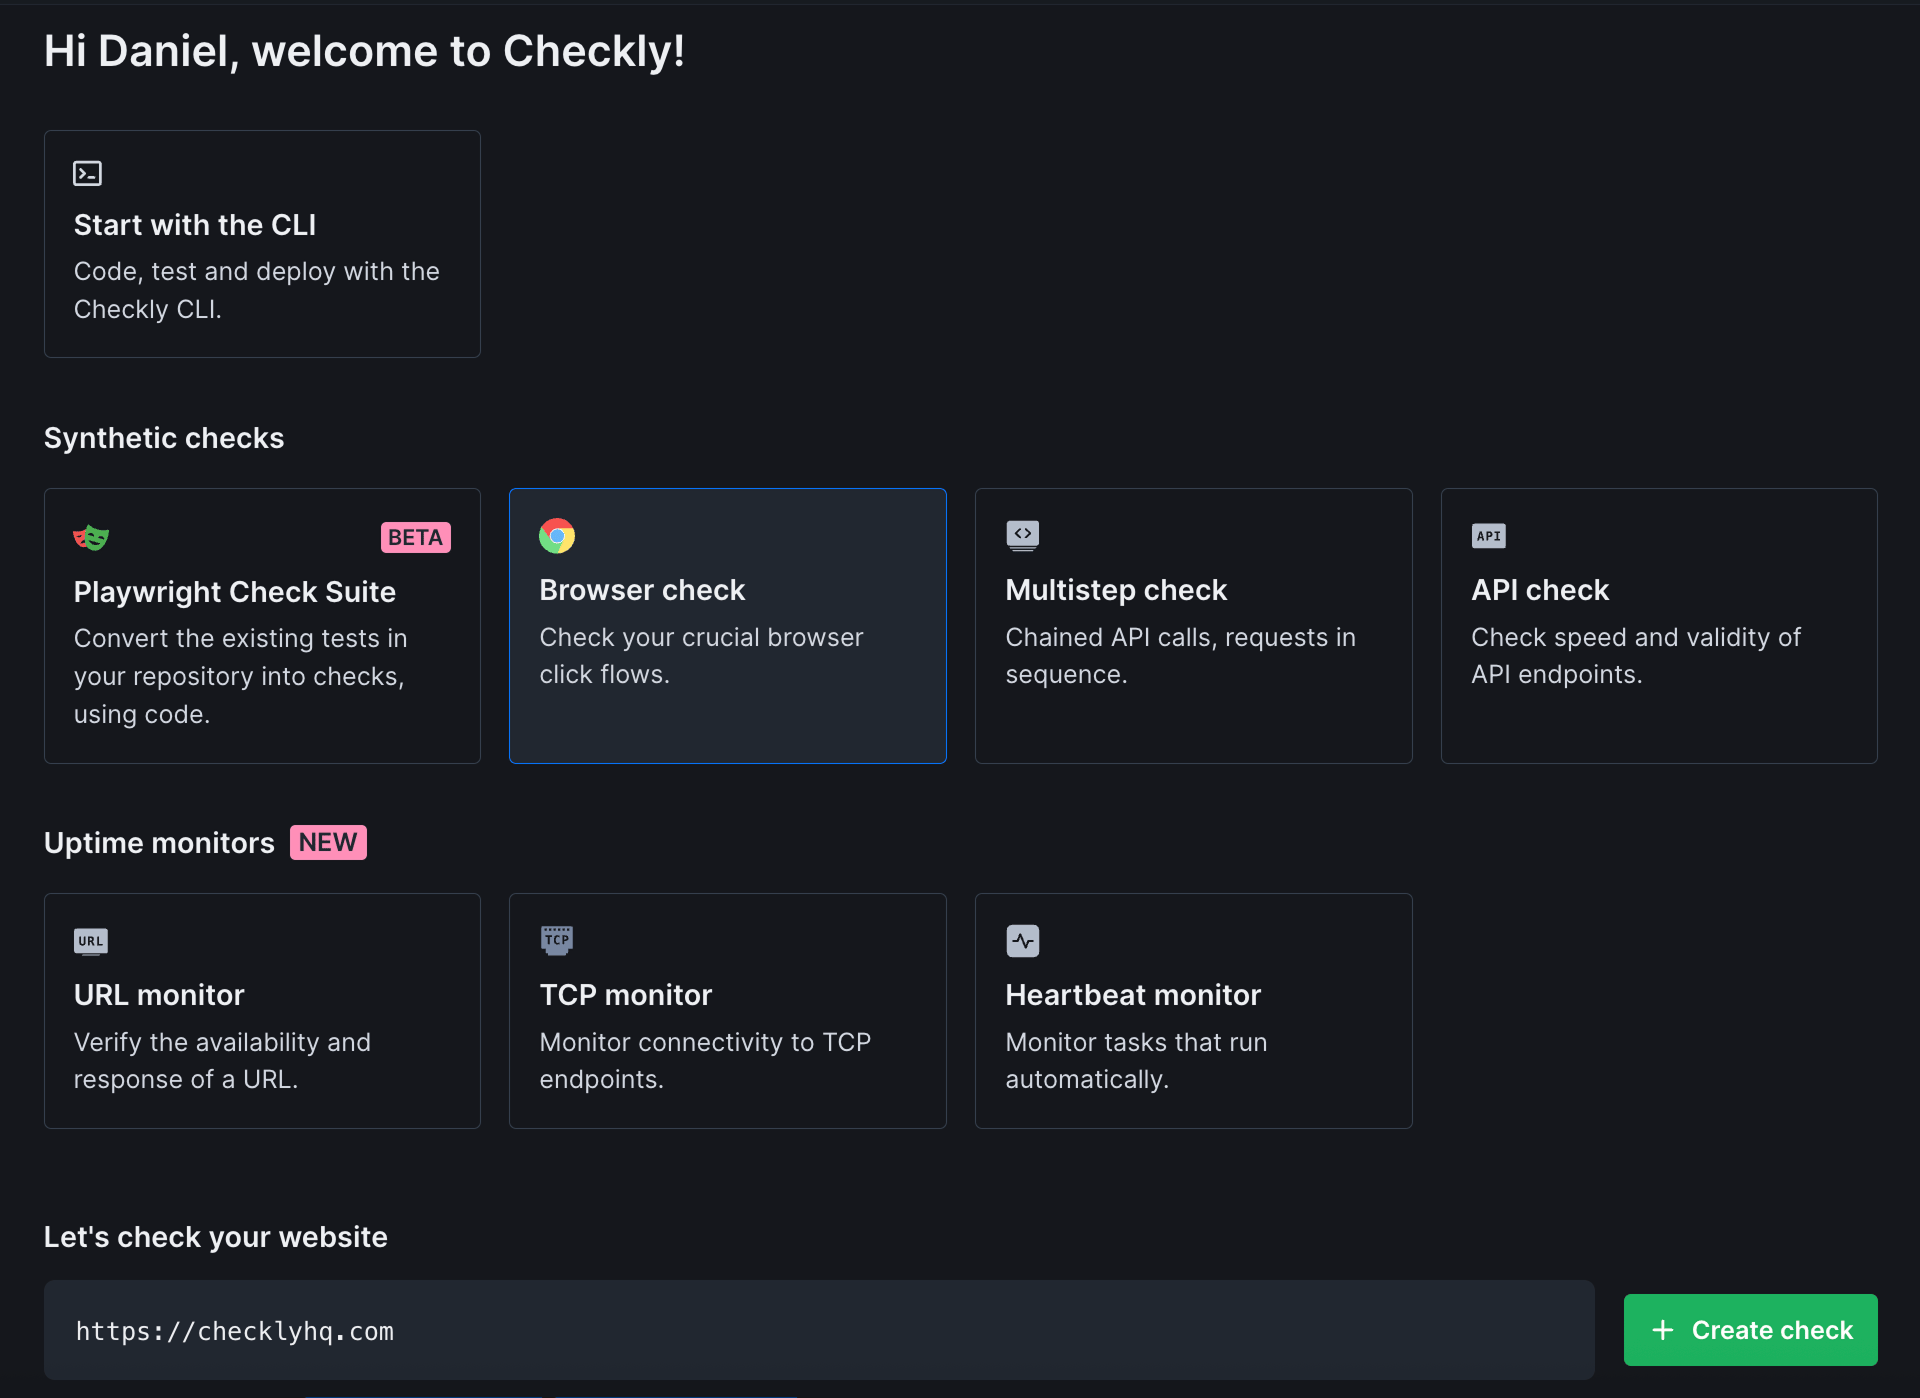Select the Multistep check card title
The image size is (1920, 1398).
1116,590
